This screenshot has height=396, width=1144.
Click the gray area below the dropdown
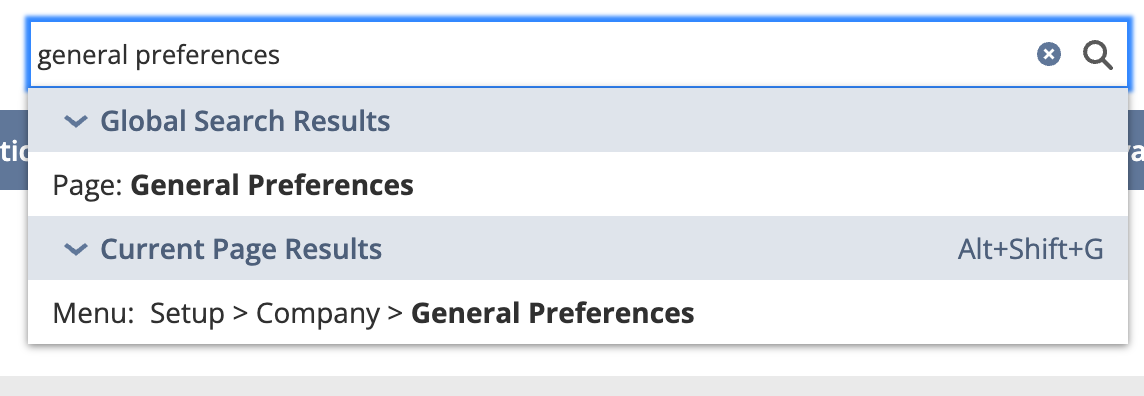572,386
